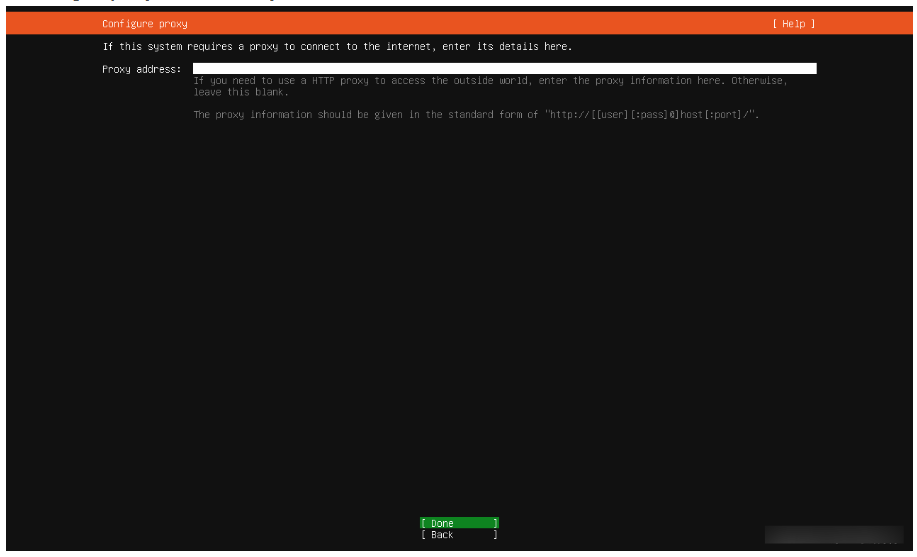Click the HTTP proxy hint paragraph

tap(490, 81)
